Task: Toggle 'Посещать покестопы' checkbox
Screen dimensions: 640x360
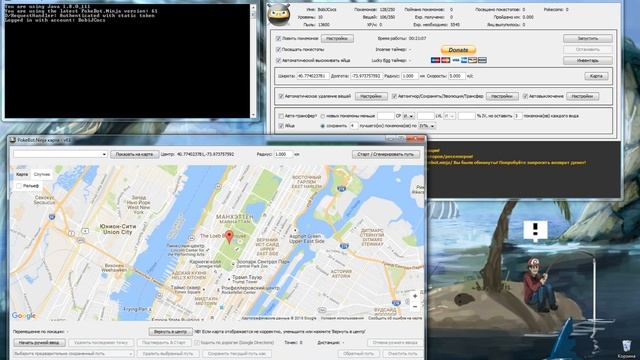Action: (278, 49)
